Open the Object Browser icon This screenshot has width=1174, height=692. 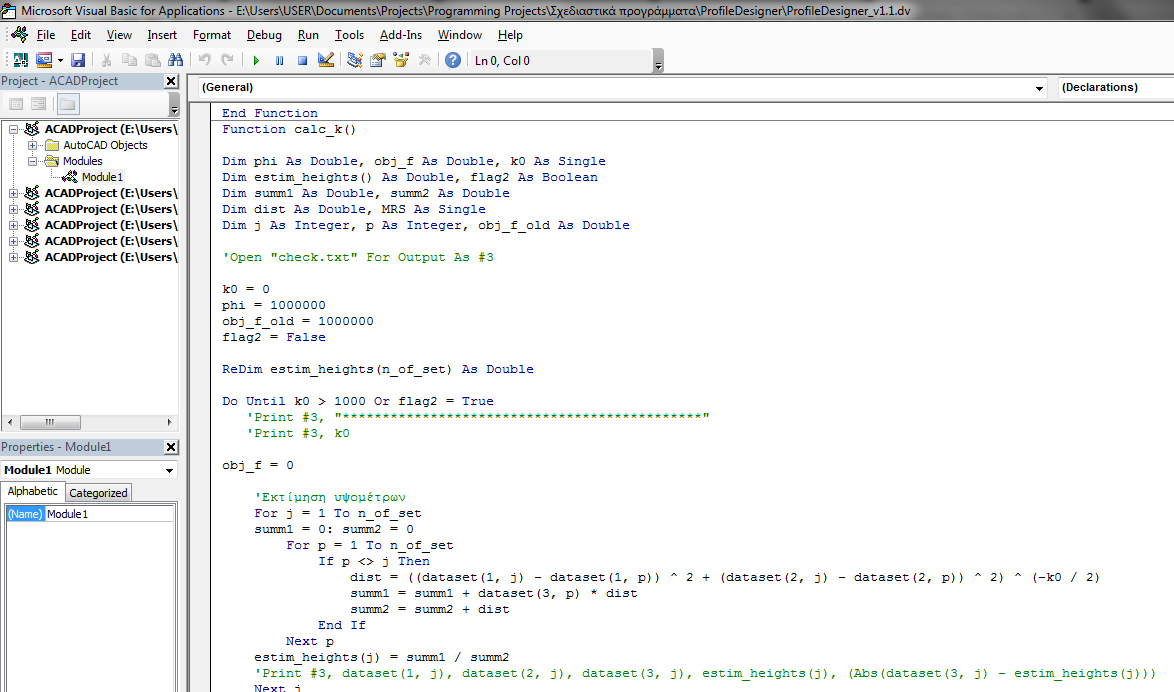click(401, 60)
